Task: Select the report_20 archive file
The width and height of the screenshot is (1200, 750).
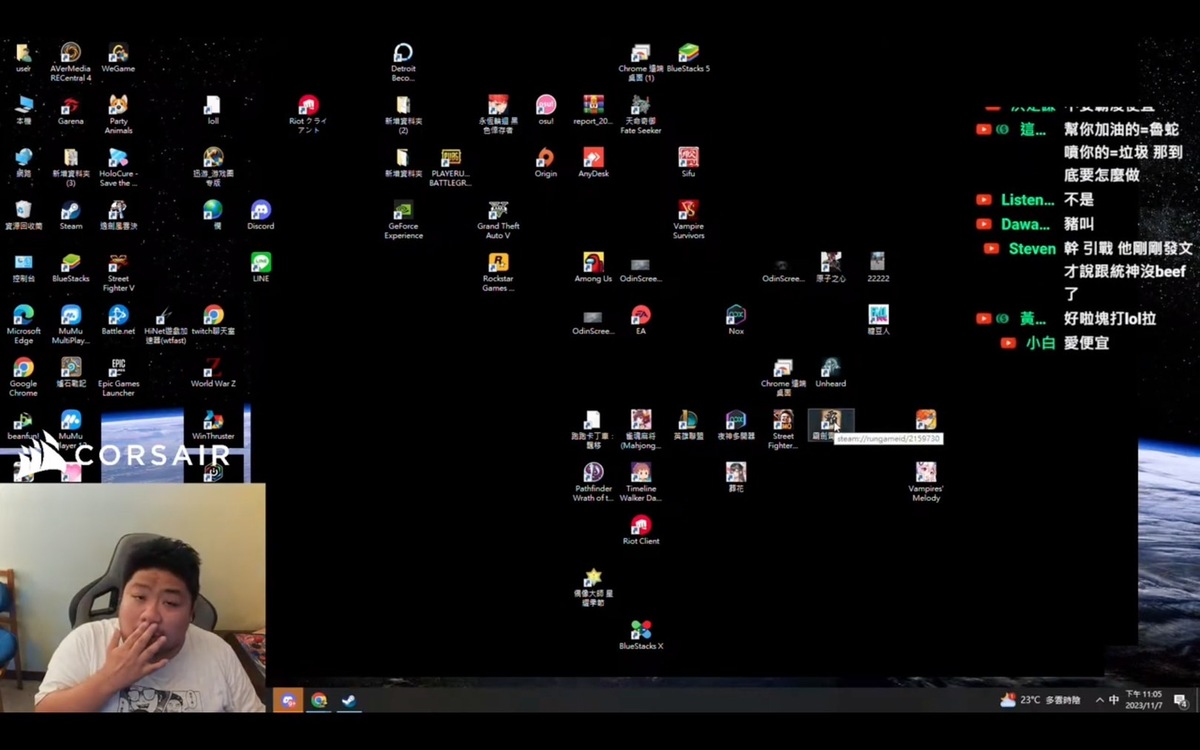Action: pyautogui.click(x=593, y=110)
